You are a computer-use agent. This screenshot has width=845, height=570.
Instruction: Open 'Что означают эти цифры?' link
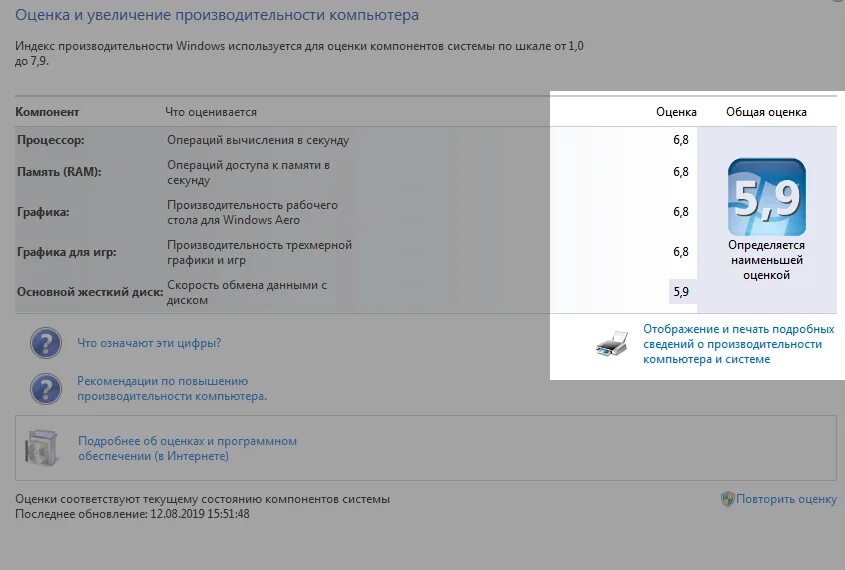coord(149,343)
